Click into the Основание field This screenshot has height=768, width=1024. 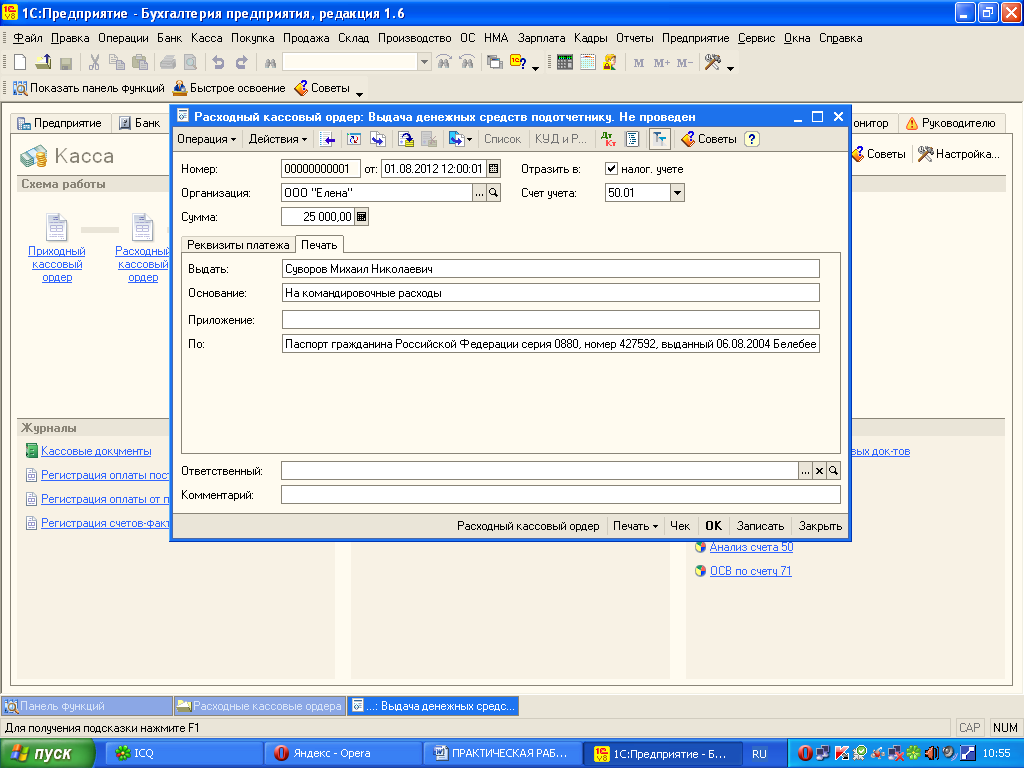pos(551,293)
